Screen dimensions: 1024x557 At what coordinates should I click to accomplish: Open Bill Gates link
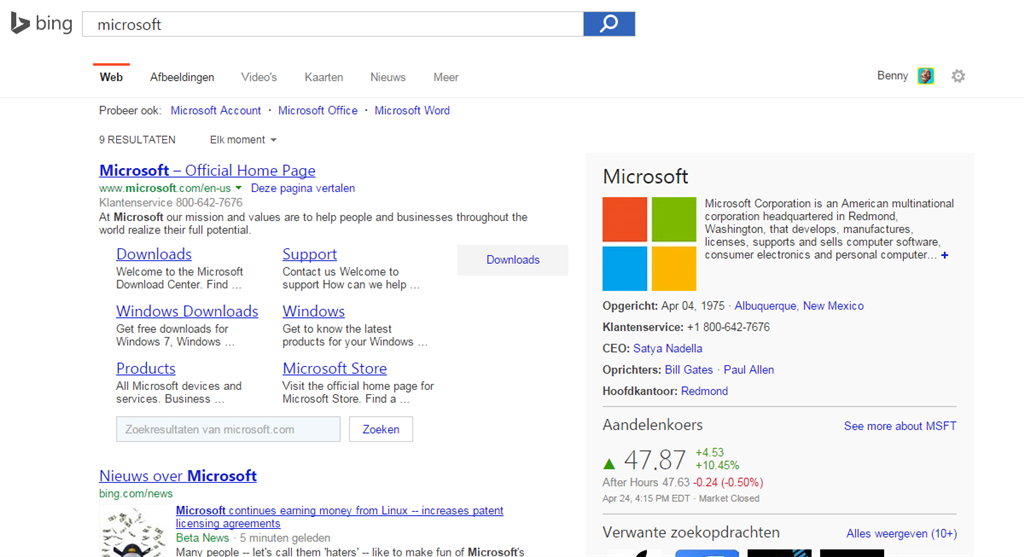pyautogui.click(x=688, y=370)
